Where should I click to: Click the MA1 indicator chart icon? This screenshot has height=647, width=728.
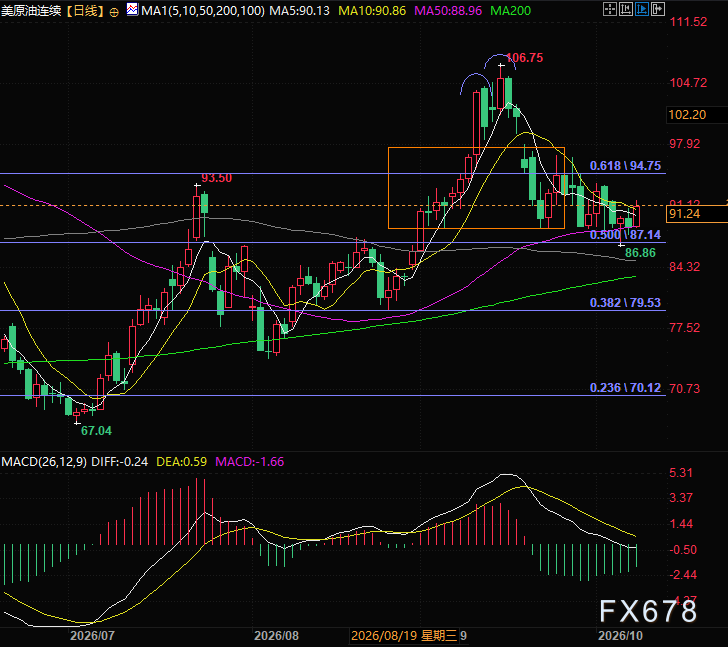click(132, 9)
